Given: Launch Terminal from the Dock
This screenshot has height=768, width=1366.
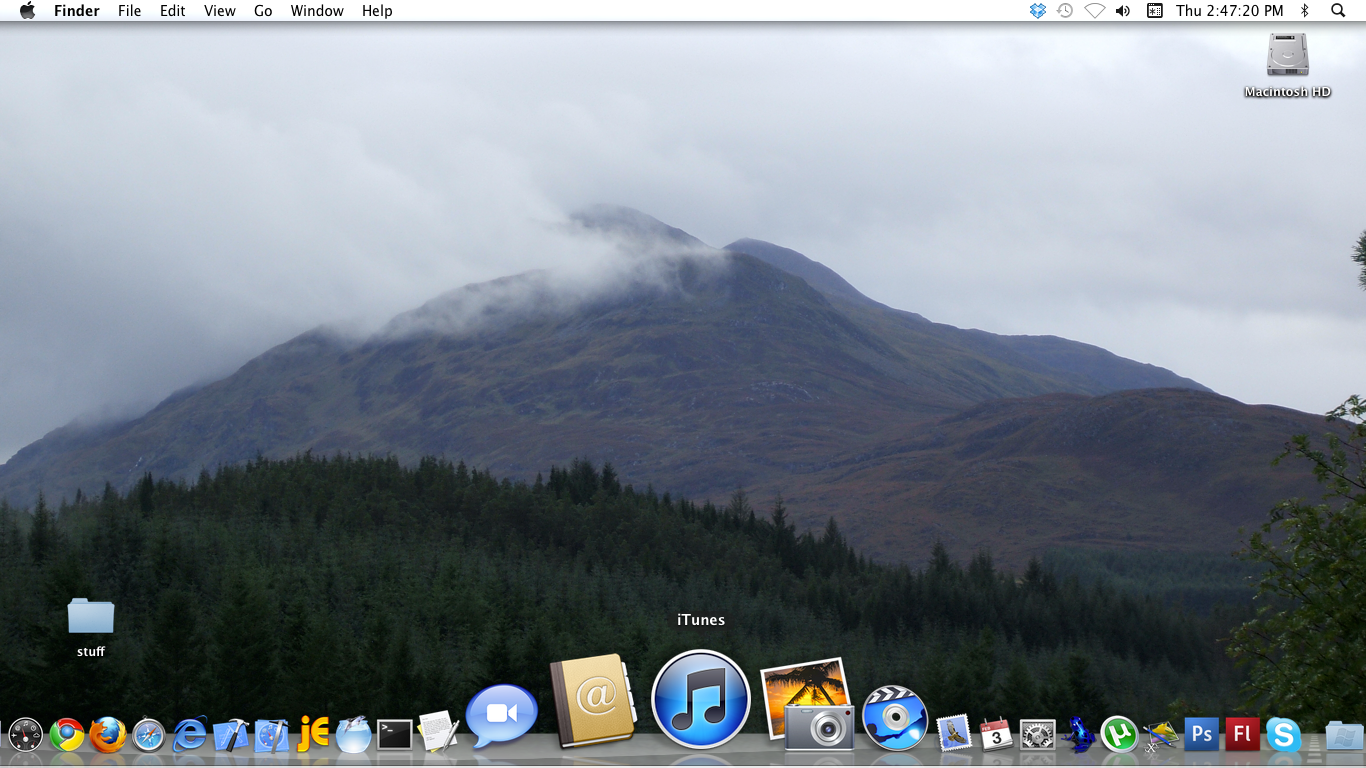Looking at the screenshot, I should (x=394, y=735).
